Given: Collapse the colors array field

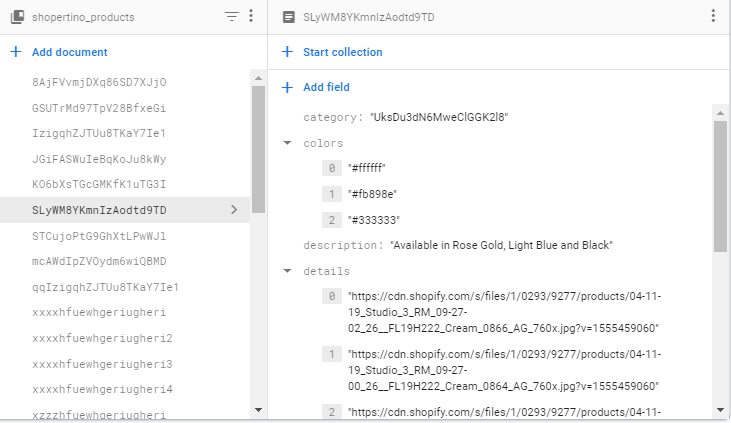Looking at the screenshot, I should (288, 144).
